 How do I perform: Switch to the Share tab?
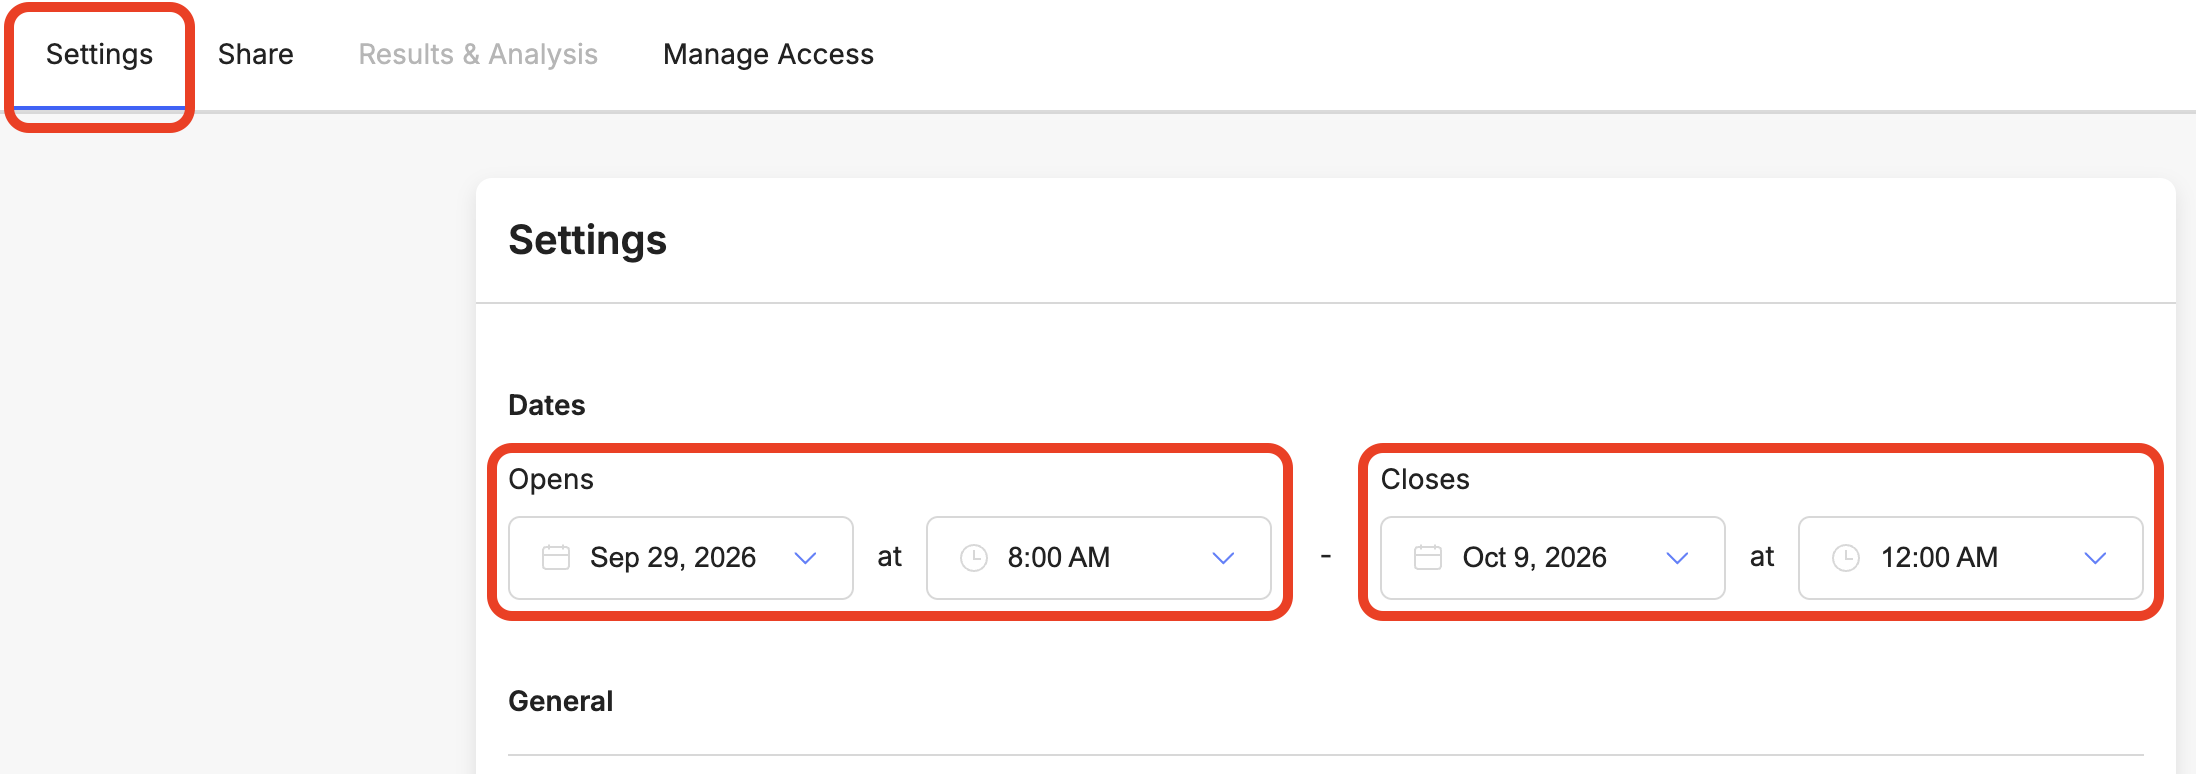pos(256,54)
